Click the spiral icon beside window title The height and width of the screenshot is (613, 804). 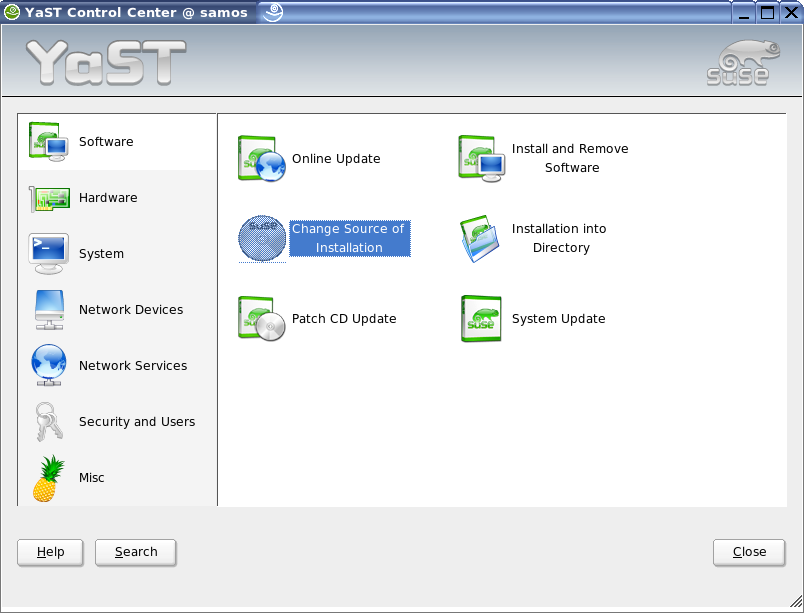tap(273, 12)
